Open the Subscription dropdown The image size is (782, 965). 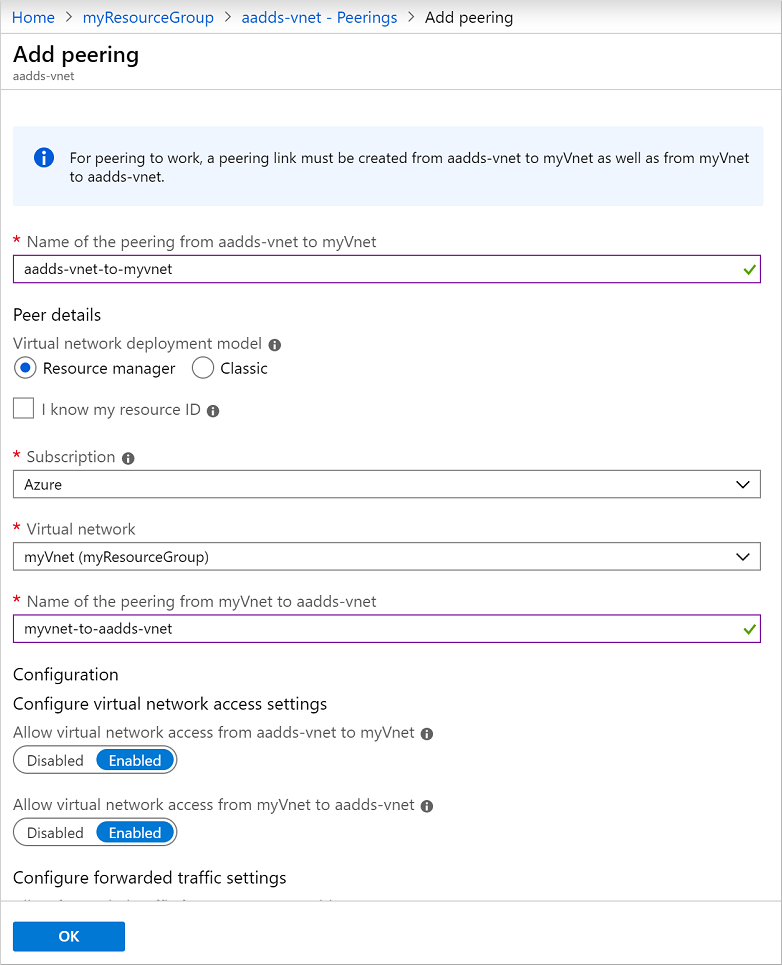click(743, 484)
